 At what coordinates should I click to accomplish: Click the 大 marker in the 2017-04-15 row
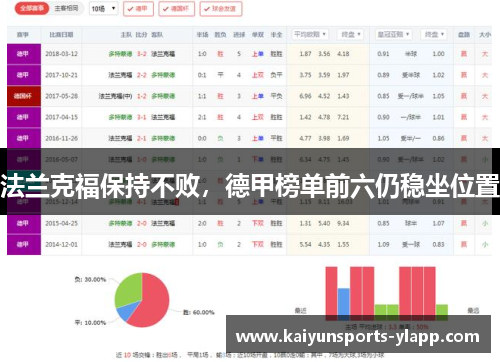point(485,117)
